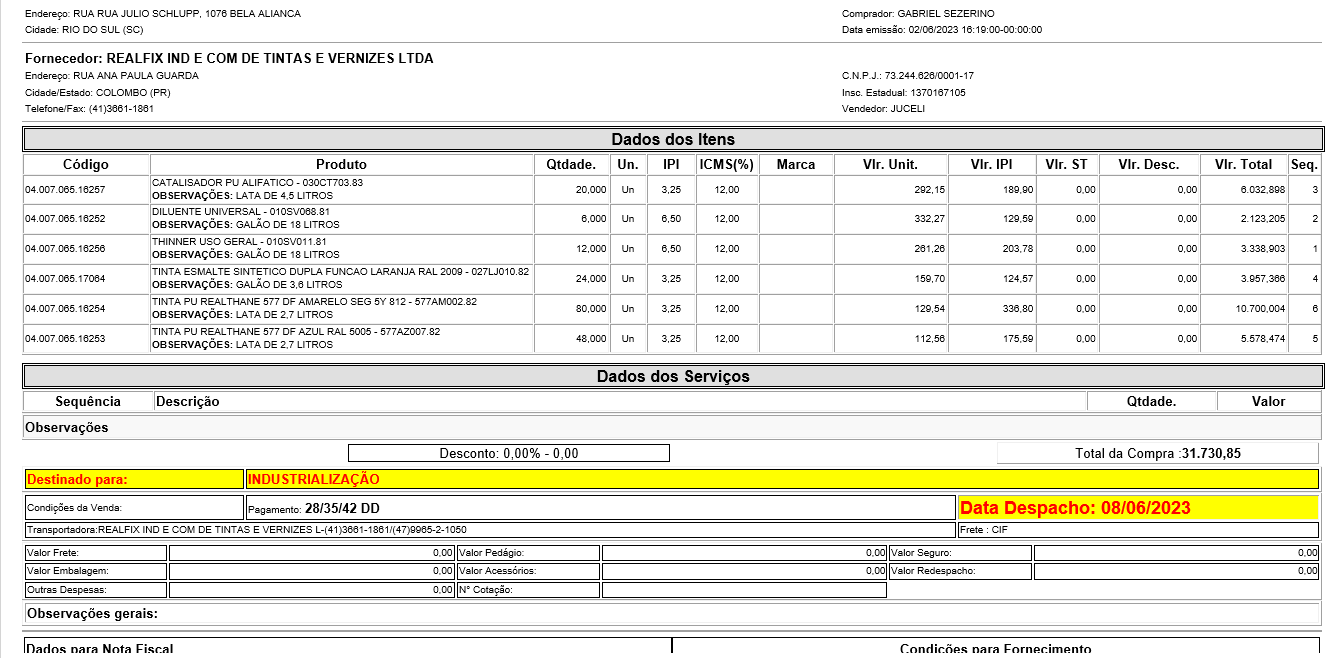The width and height of the screenshot is (1329, 658).
Task: Select the 'Código' column header
Action: click(86, 164)
